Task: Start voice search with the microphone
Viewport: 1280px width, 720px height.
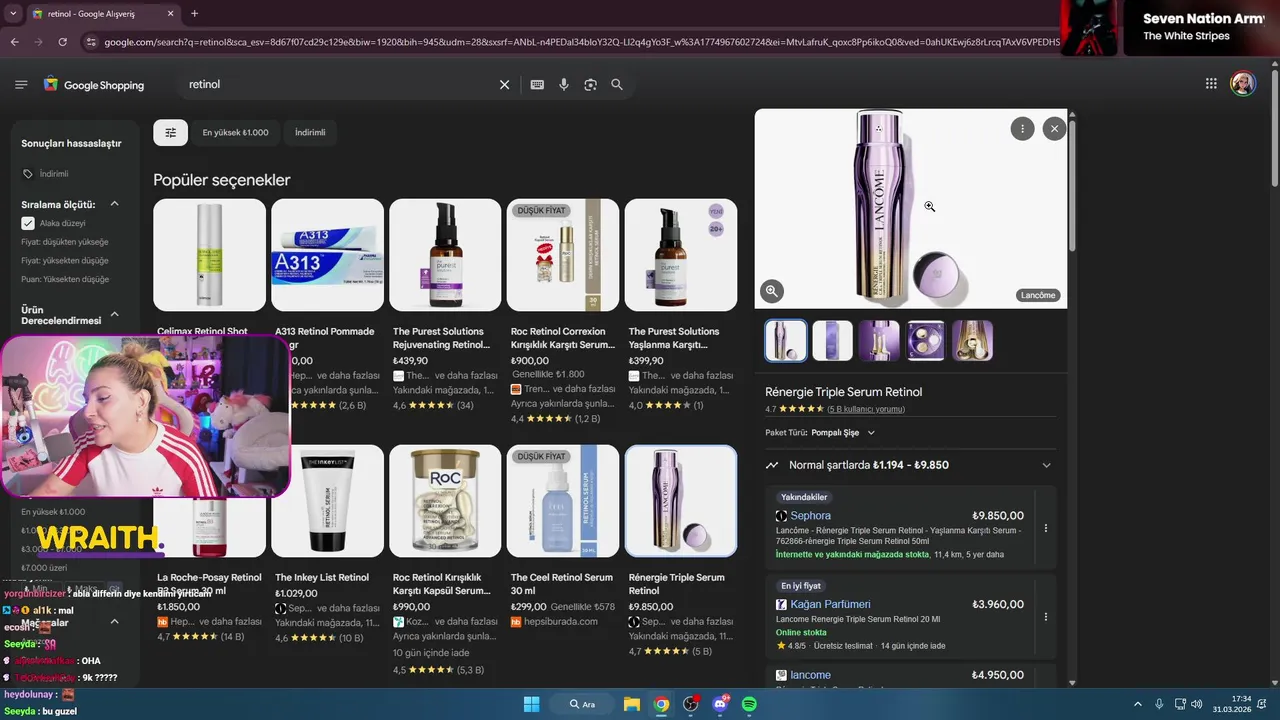Action: coord(564,85)
